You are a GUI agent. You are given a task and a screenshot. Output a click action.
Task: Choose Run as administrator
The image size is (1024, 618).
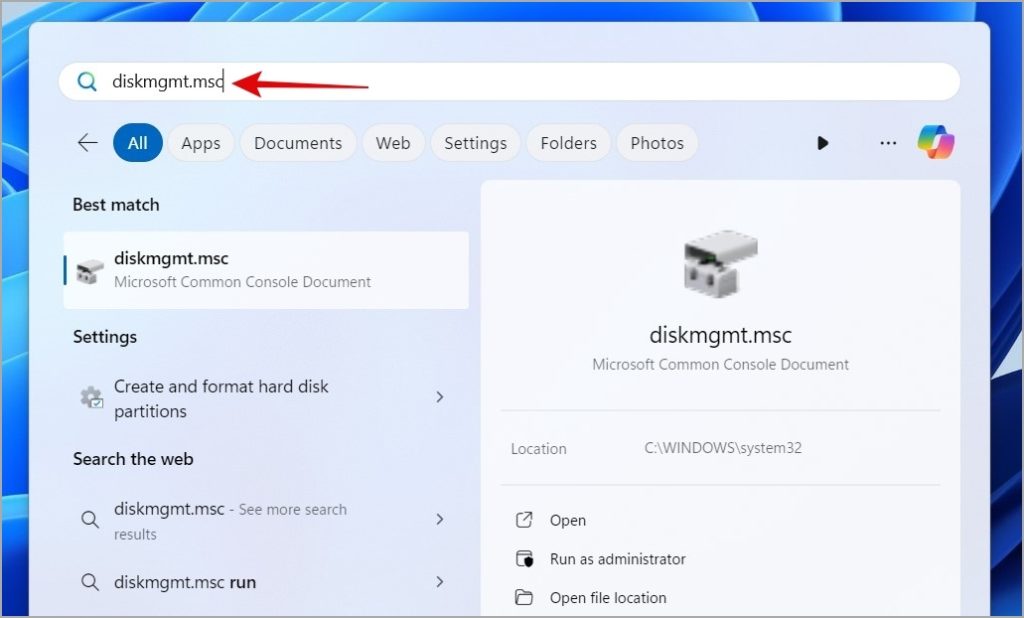tap(618, 559)
